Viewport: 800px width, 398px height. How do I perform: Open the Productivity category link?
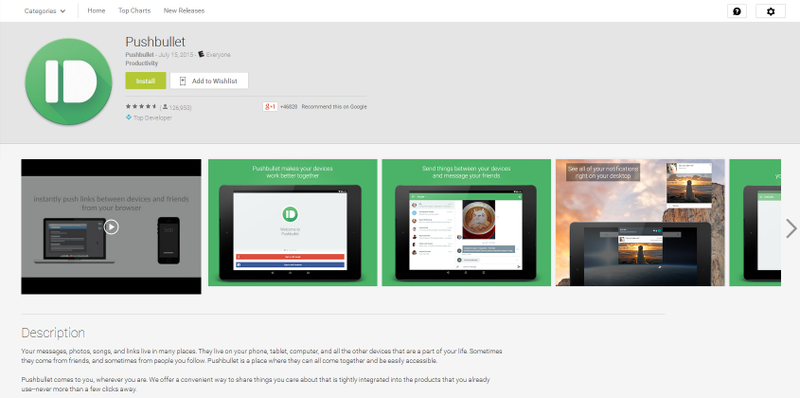pyautogui.click(x=142, y=63)
